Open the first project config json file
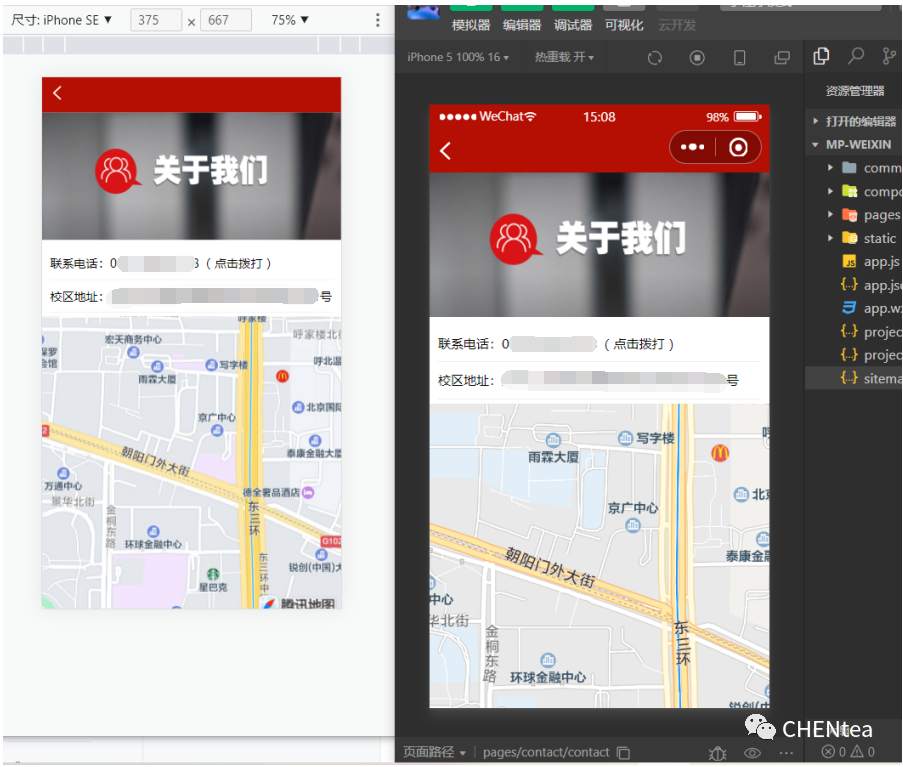Viewport: 903px width, 767px height. coord(871,332)
